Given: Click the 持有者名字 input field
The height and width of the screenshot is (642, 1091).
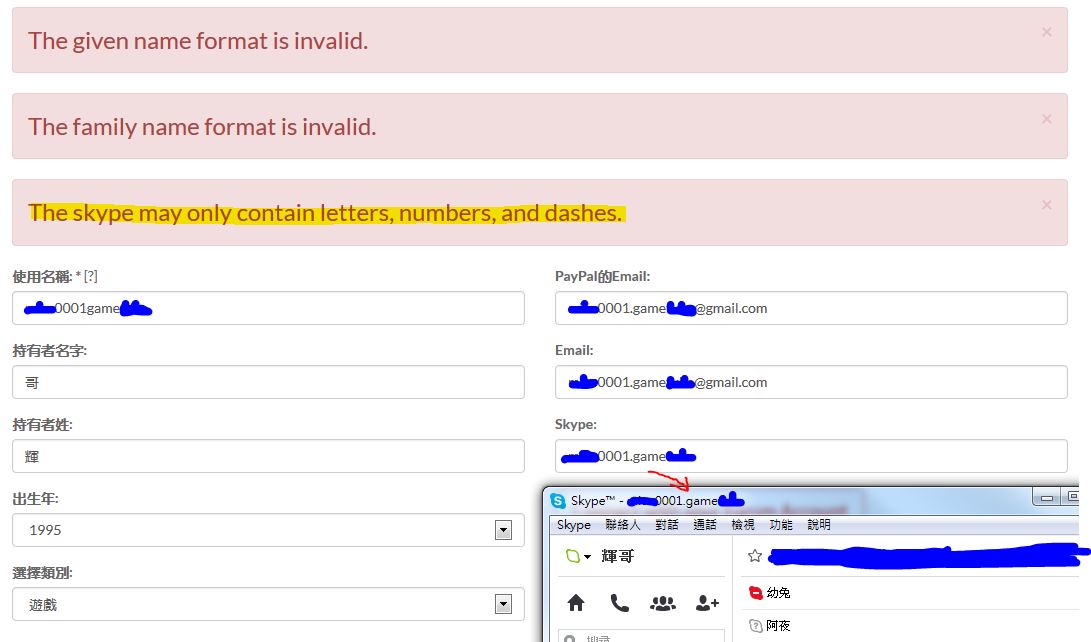Looking at the screenshot, I should pos(268,382).
